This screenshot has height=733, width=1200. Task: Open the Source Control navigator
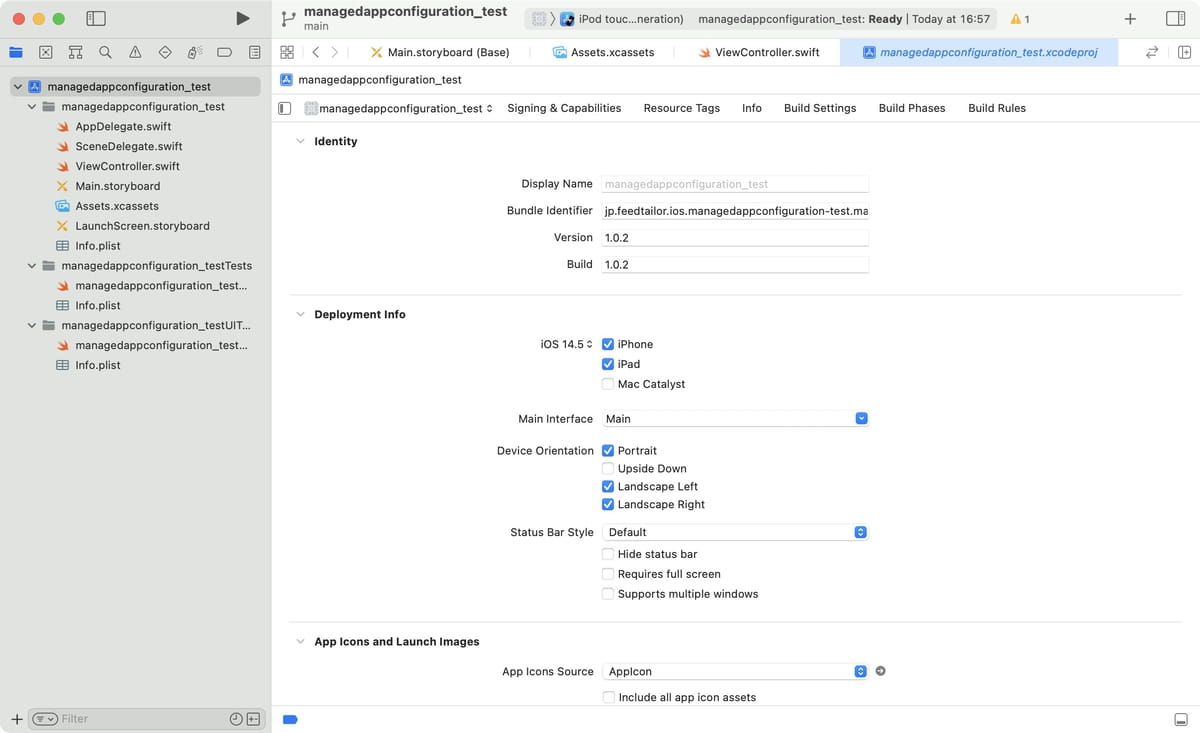pyautogui.click(x=46, y=52)
